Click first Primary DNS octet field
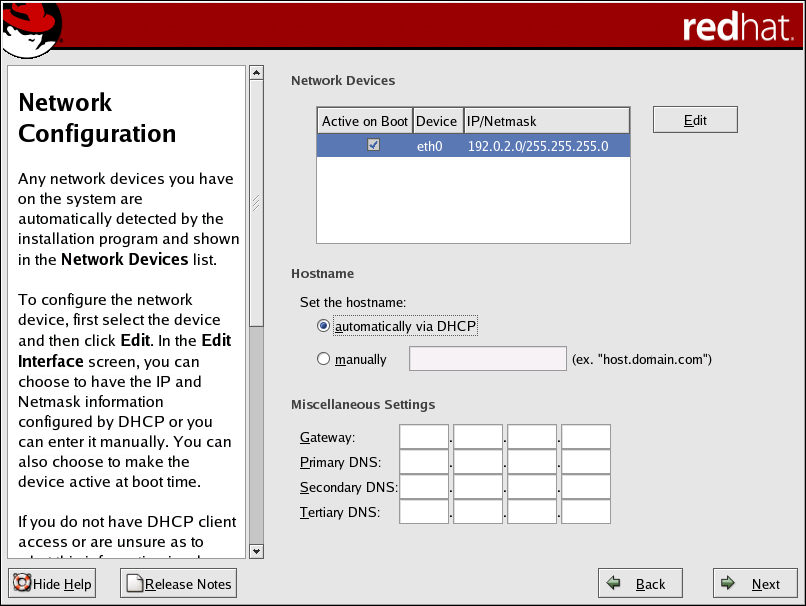806x606 pixels. click(424, 462)
